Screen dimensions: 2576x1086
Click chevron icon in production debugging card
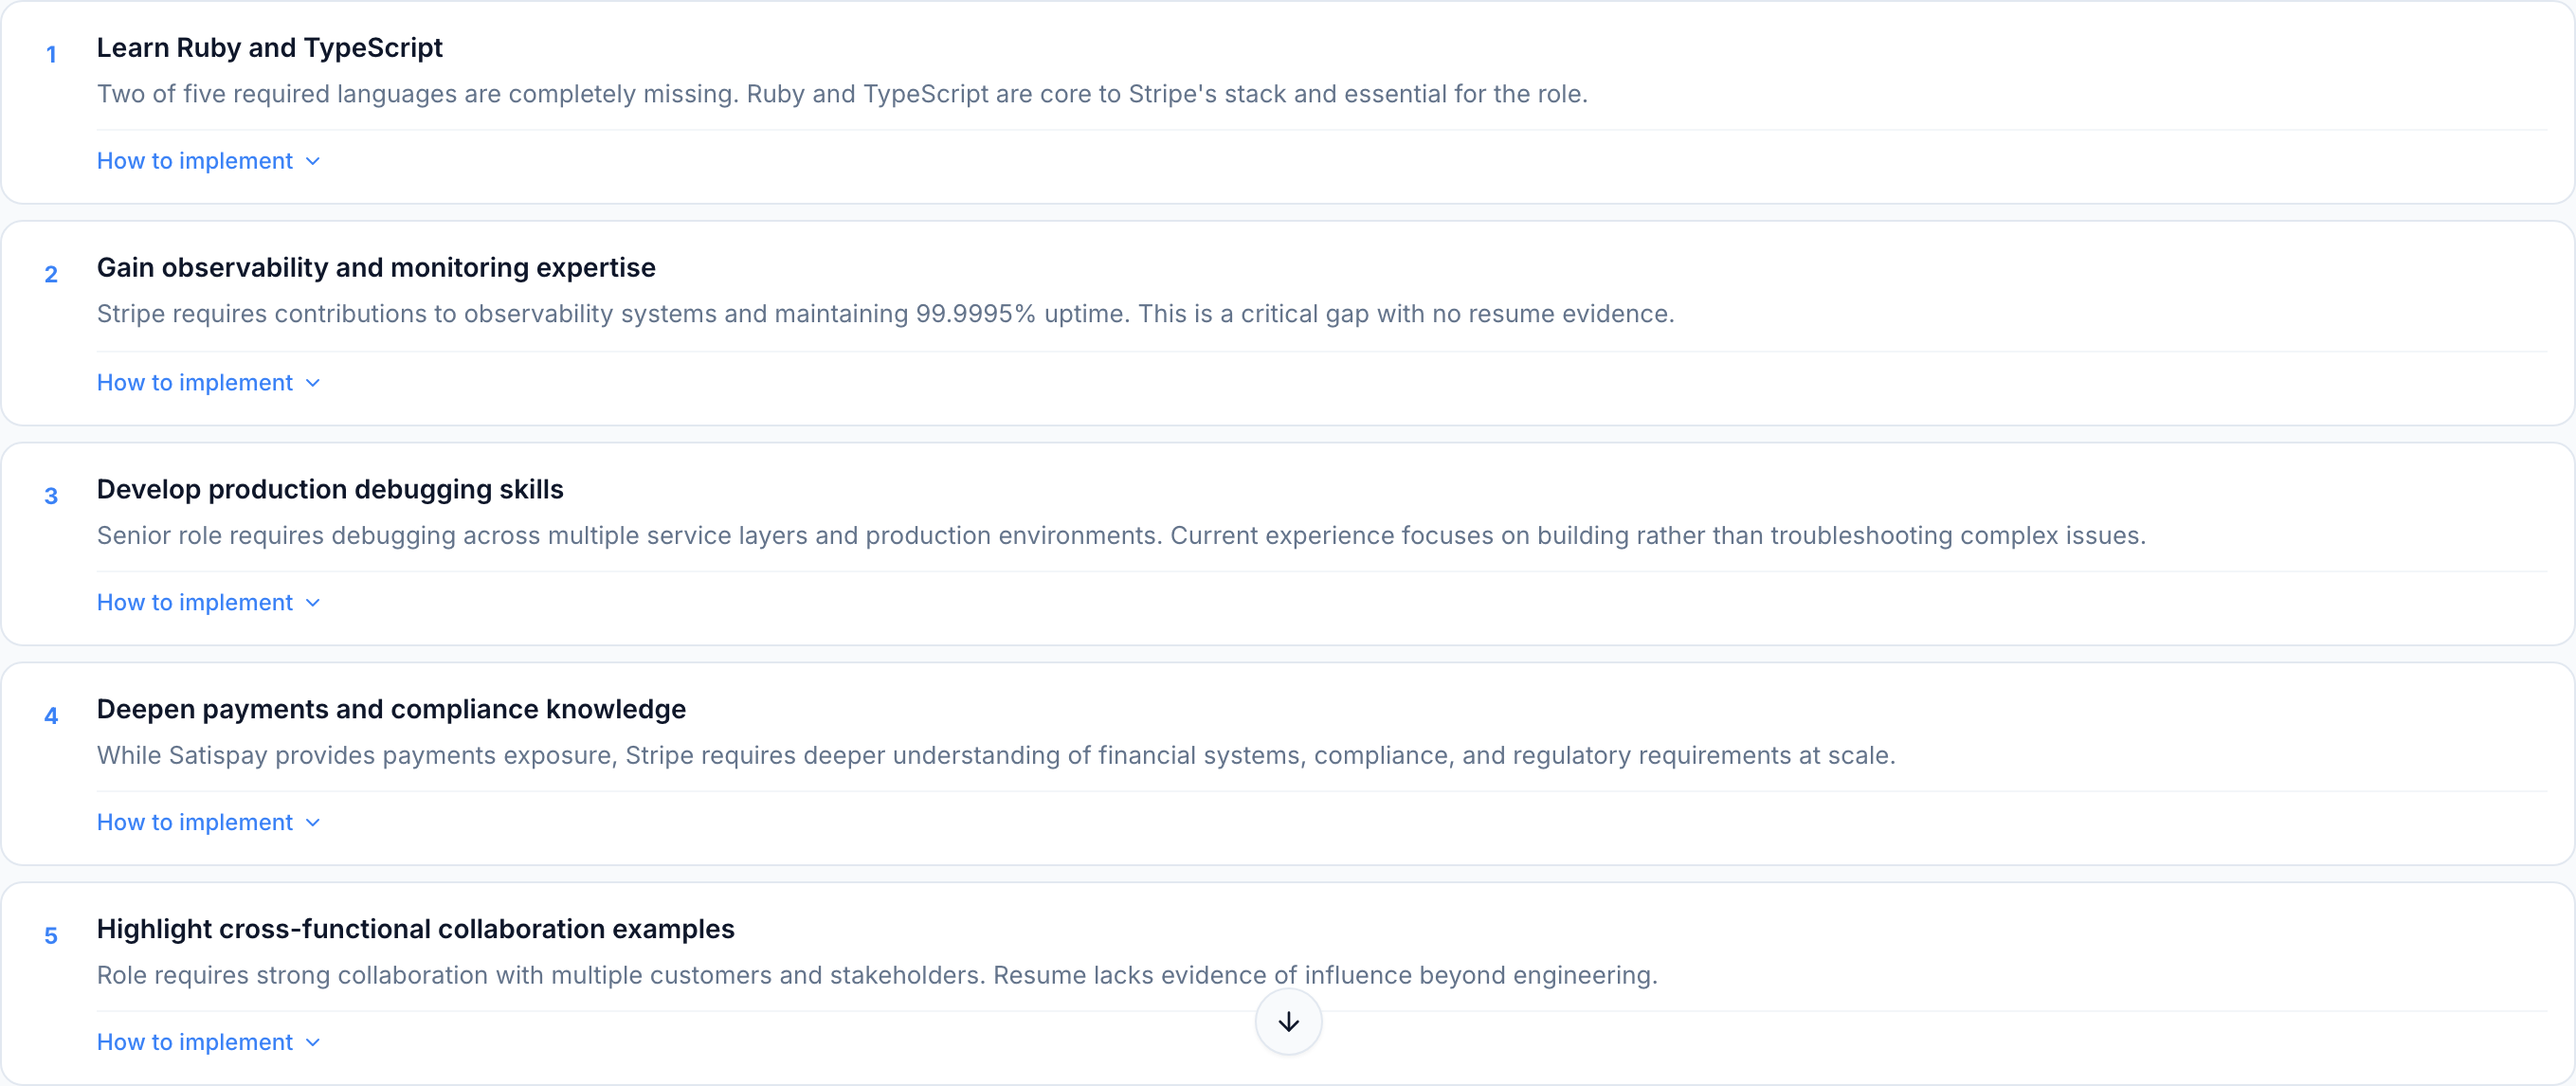pyautogui.click(x=313, y=603)
